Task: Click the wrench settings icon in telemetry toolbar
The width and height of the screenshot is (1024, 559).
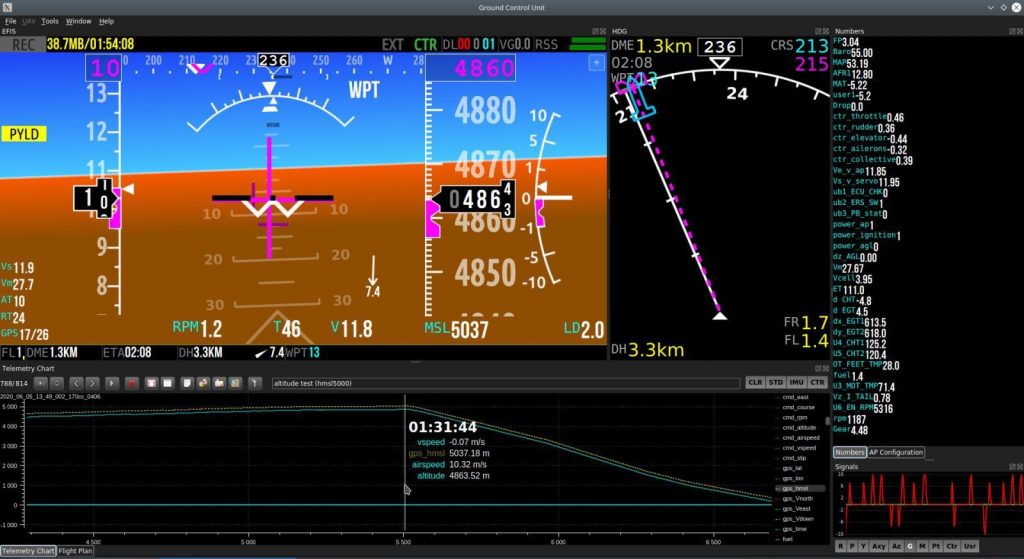Action: click(x=254, y=383)
